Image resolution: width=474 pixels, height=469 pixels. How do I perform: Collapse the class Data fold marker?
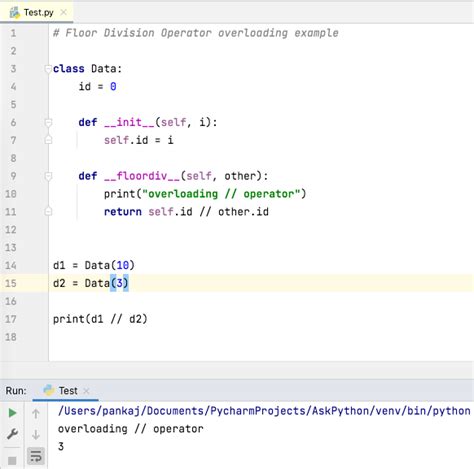pyautogui.click(x=48, y=69)
